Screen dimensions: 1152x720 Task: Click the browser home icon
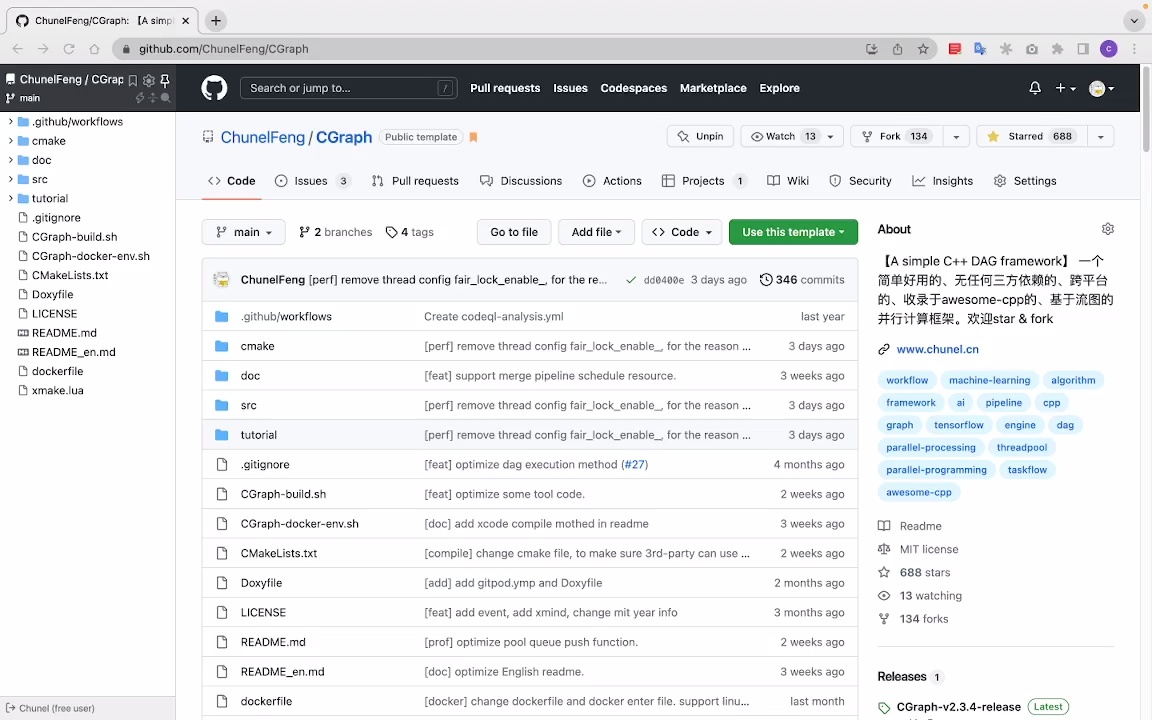(x=94, y=48)
